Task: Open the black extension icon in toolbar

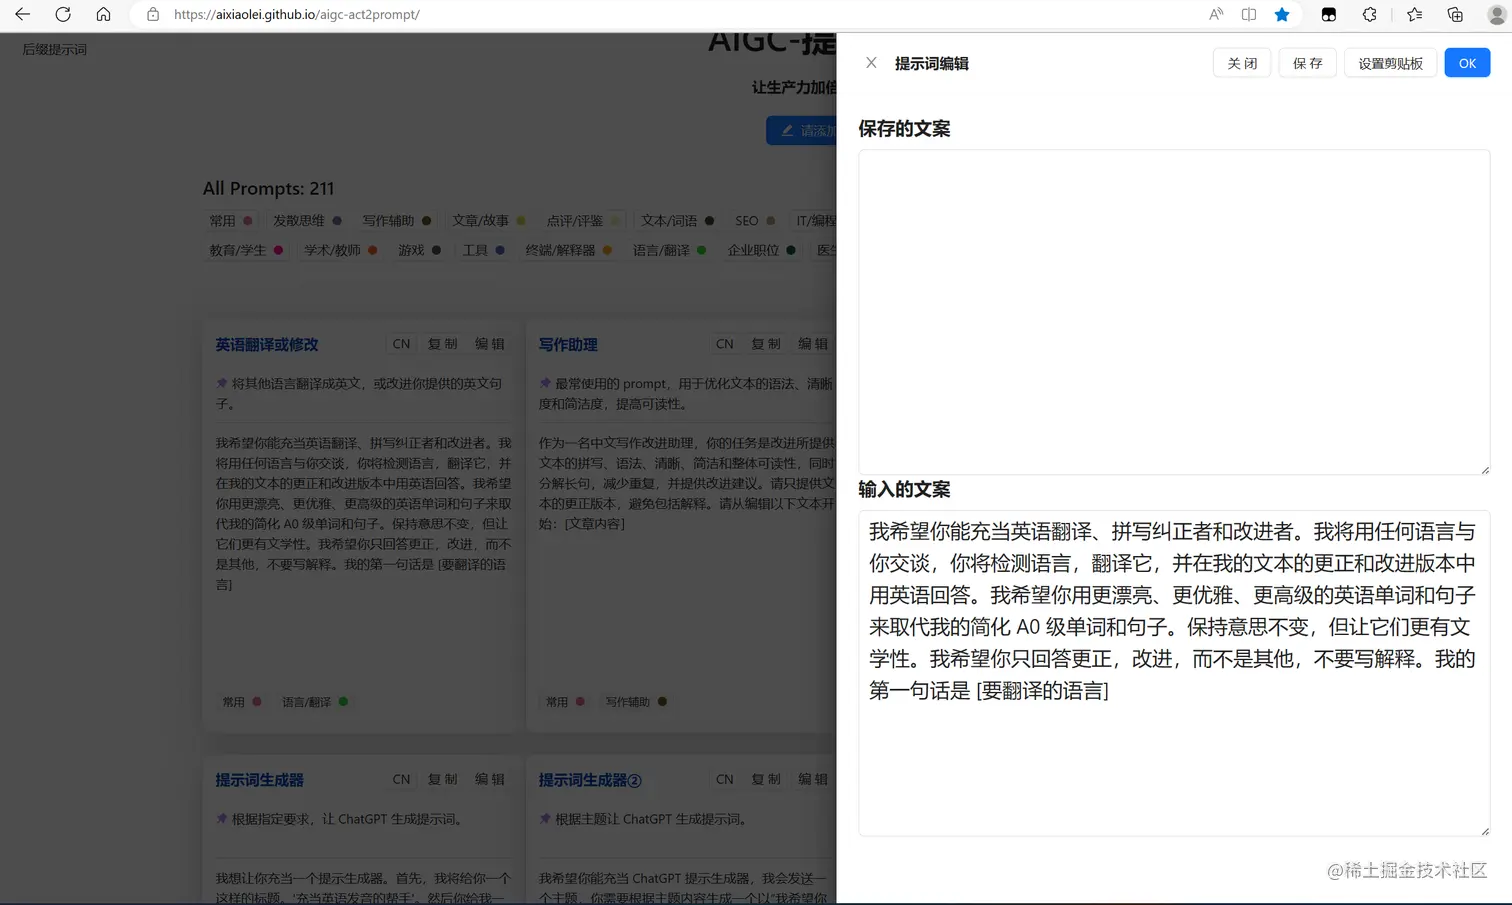Action: coord(1329,14)
